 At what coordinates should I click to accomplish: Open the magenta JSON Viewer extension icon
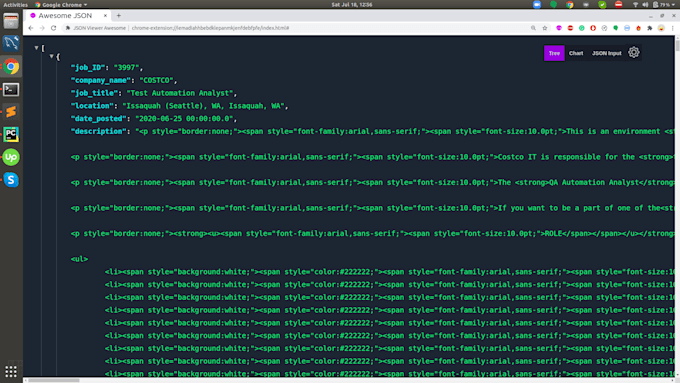tap(559, 28)
